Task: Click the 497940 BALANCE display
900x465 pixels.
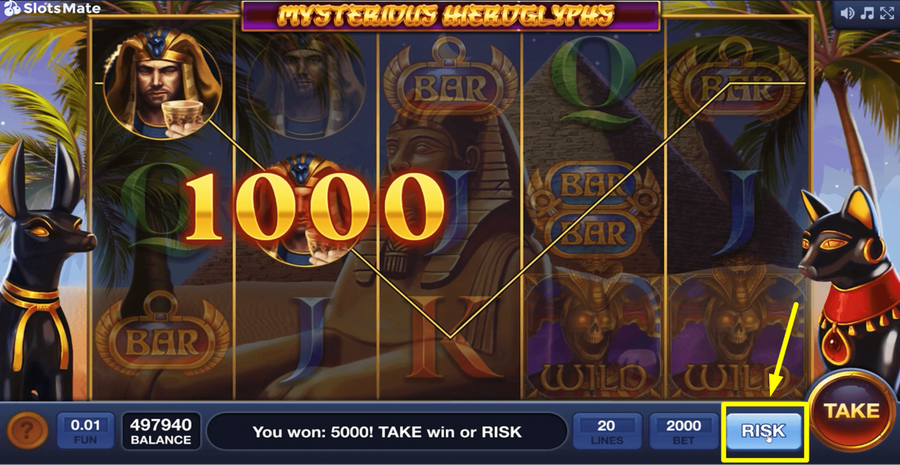Action: 161,431
